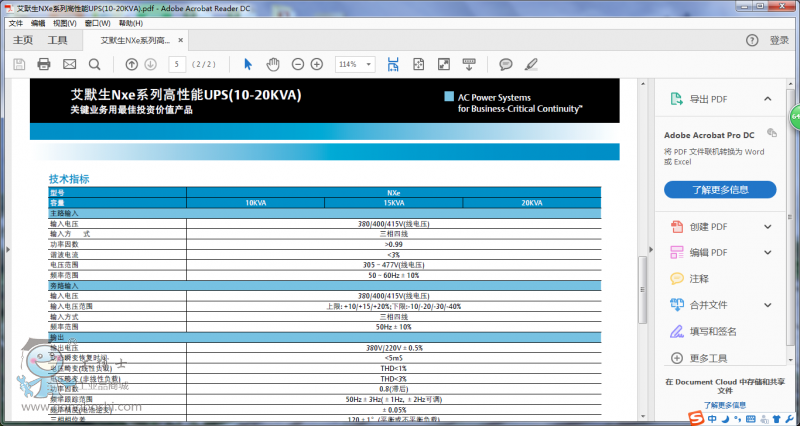
Task: Click the 了解更多信息 blue button
Action: pos(720,189)
